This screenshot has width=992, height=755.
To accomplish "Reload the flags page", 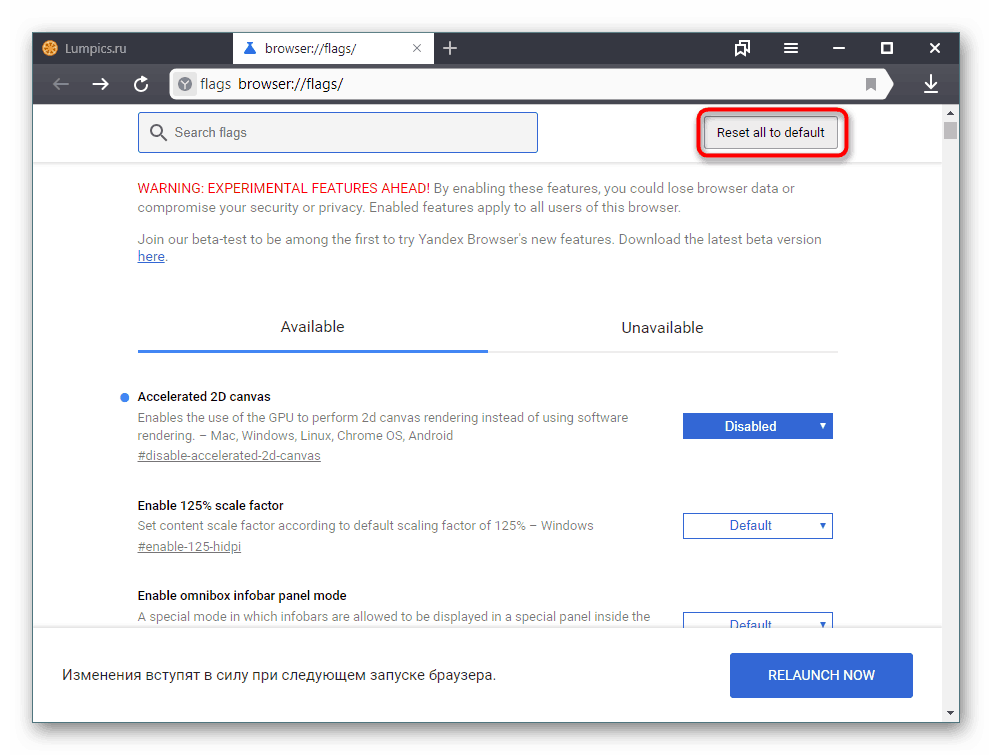I will [140, 84].
